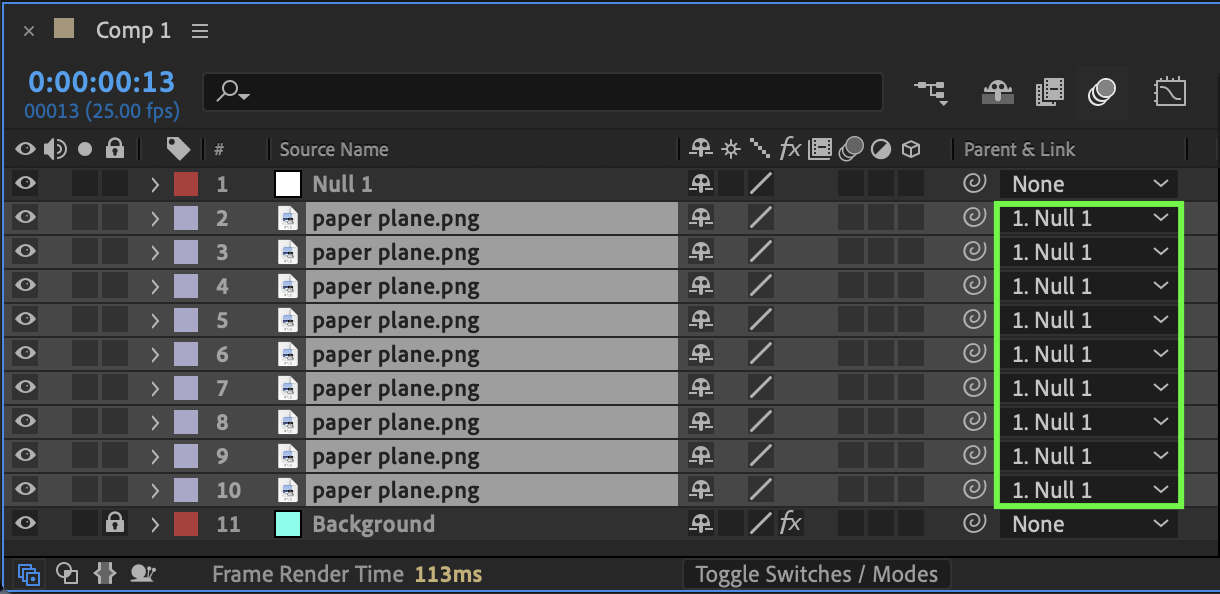Screen dimensions: 1220x594
Task: Hide the Null 1 layer
Action: pyautogui.click(x=26, y=184)
